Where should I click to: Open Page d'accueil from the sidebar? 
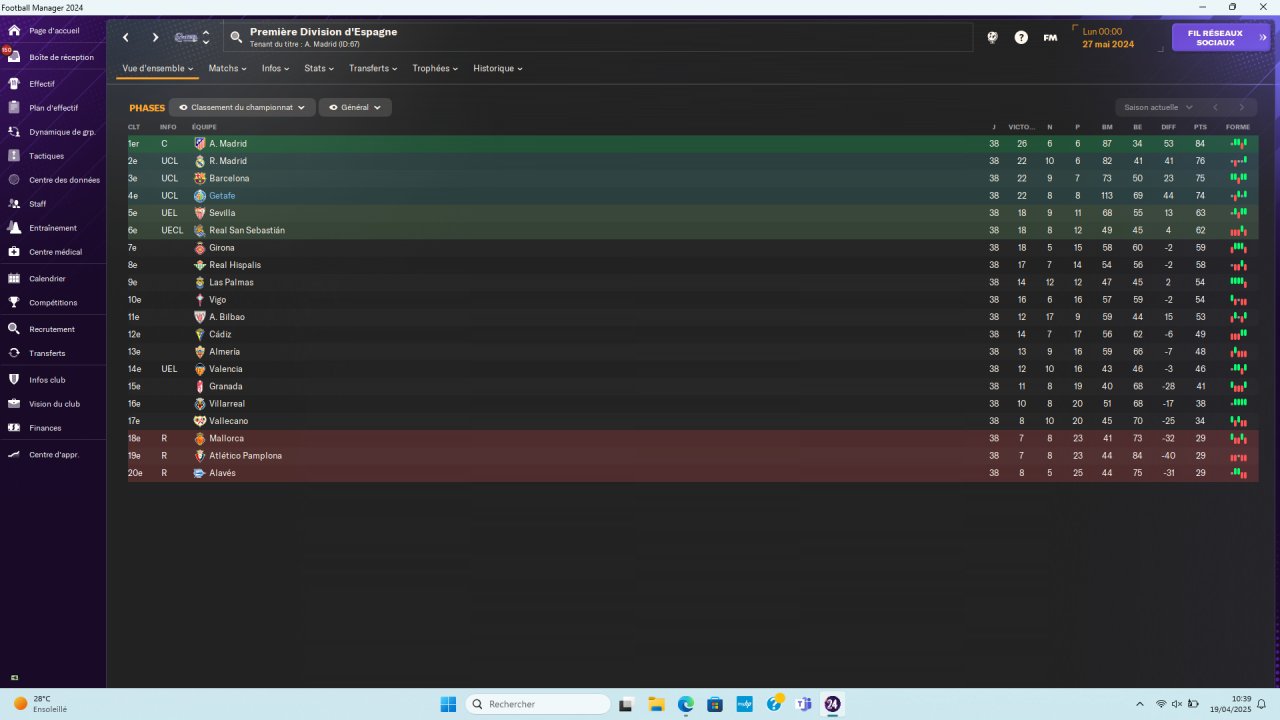tap(53, 31)
